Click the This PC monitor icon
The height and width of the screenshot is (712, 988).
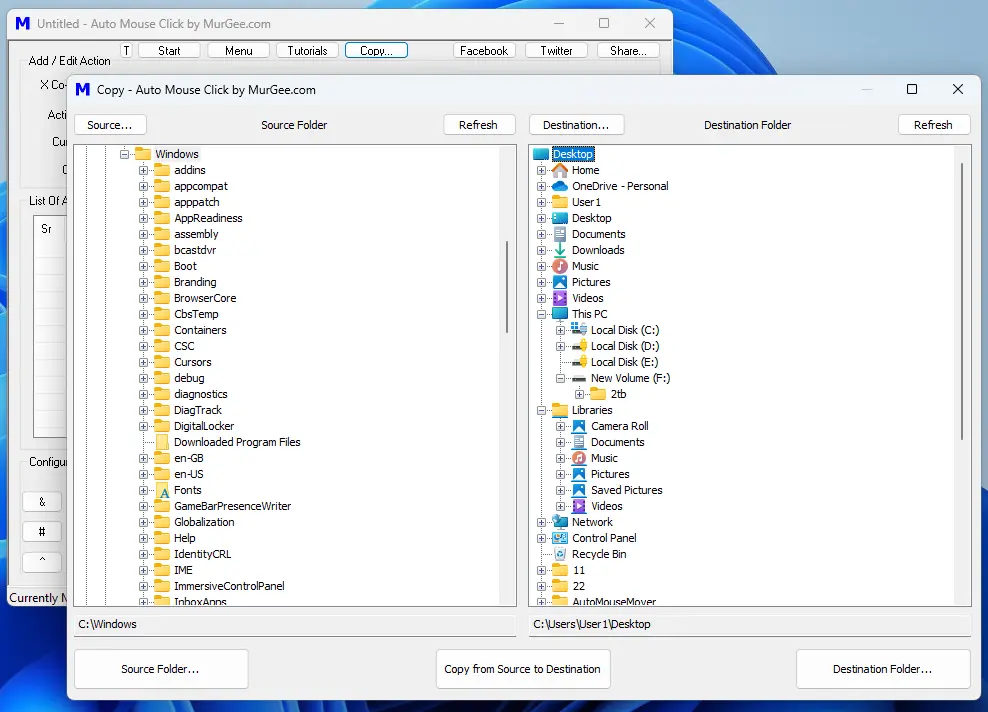pyautogui.click(x=560, y=314)
